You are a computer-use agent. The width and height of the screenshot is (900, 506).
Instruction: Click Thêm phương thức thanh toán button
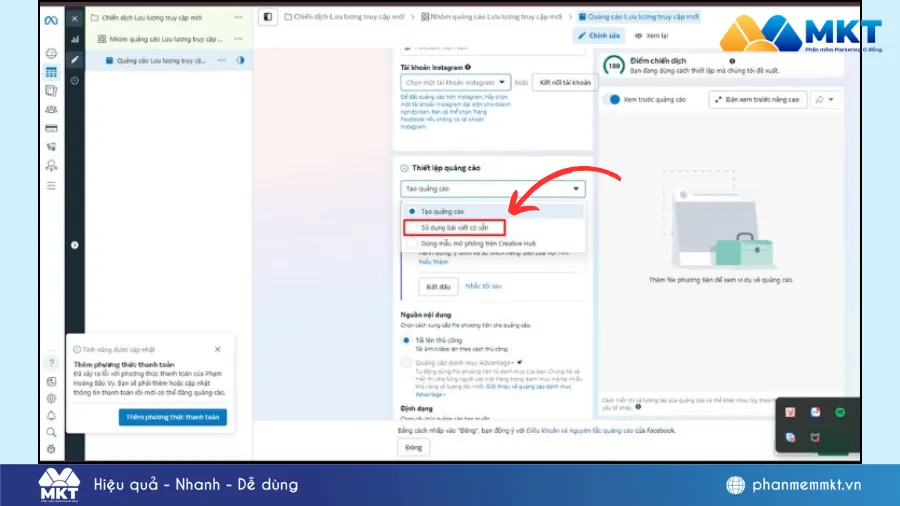[172, 417]
